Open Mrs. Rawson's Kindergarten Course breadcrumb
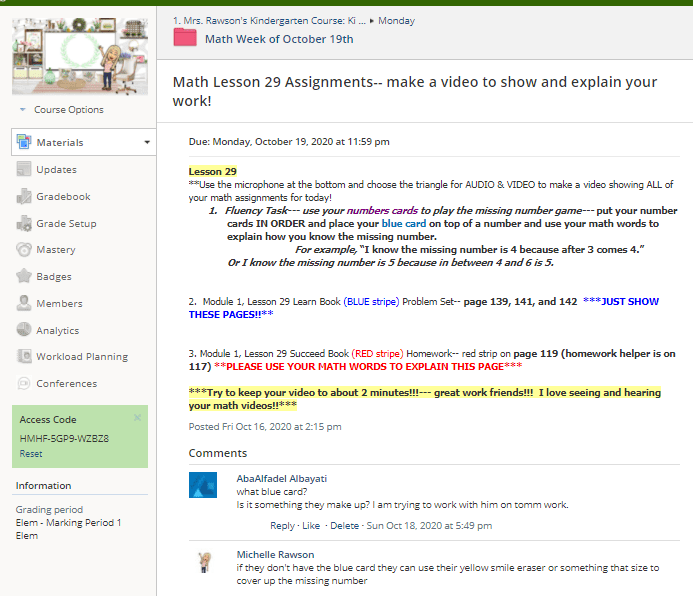 coord(269,21)
